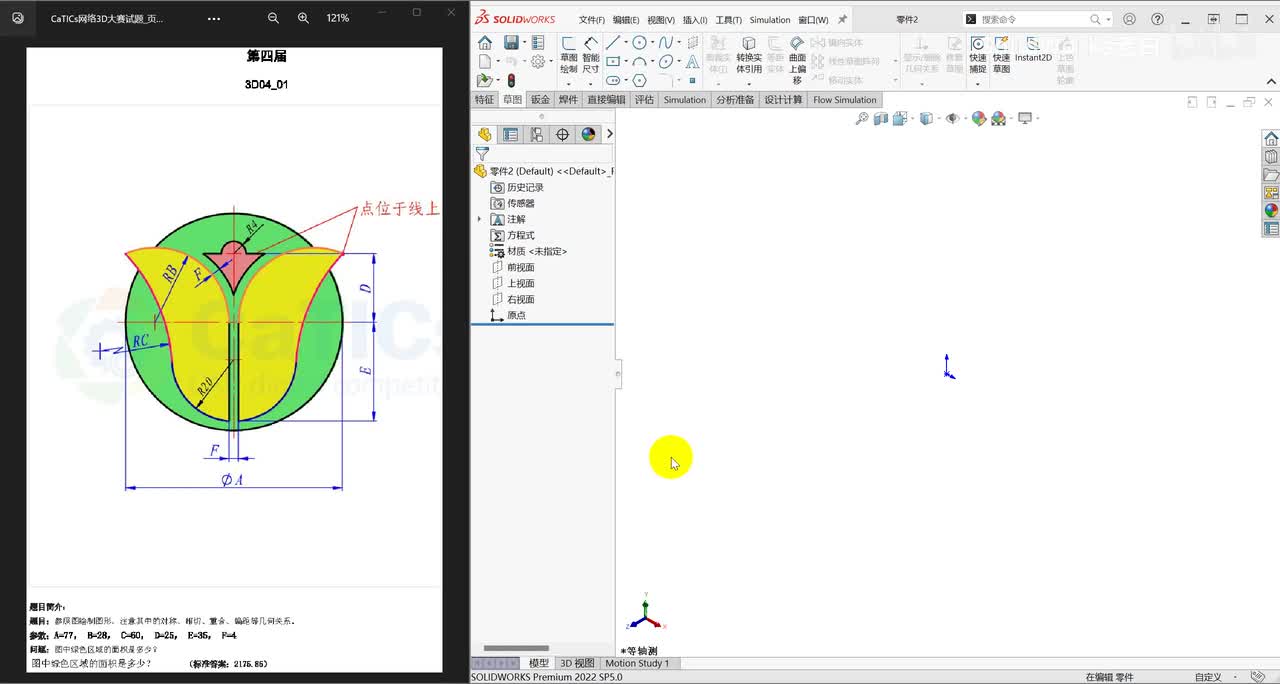Open the 编辑(E) menu
Image resolution: width=1280 pixels, height=684 pixels.
pyautogui.click(x=626, y=20)
